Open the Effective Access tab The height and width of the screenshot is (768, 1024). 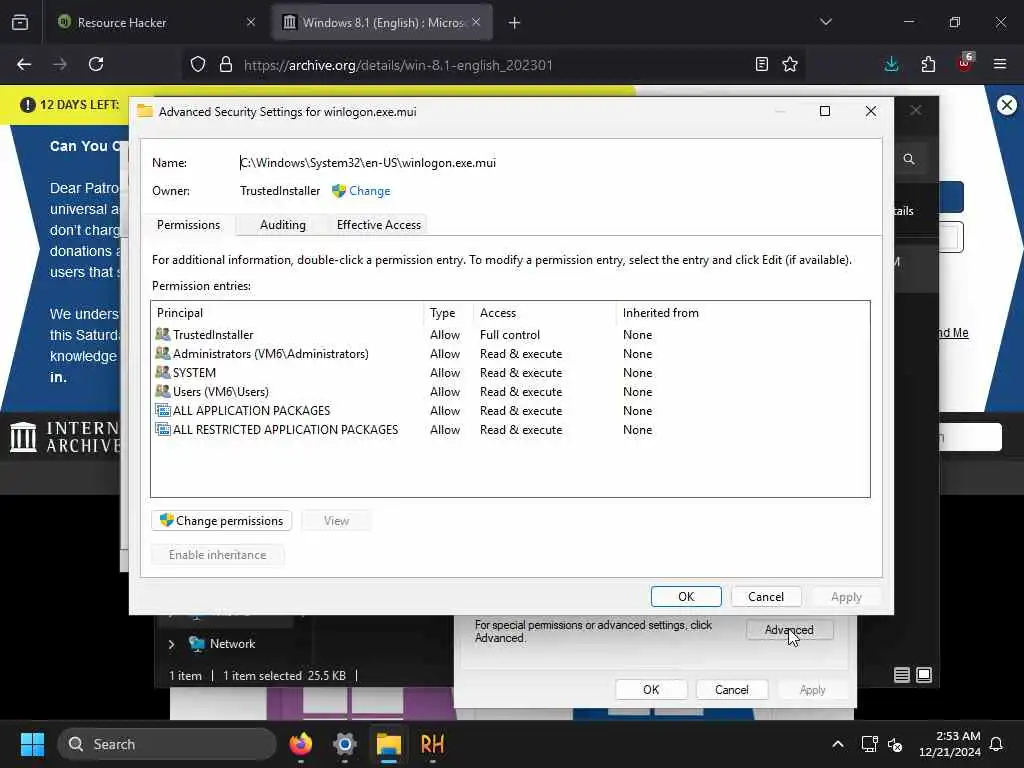(379, 225)
